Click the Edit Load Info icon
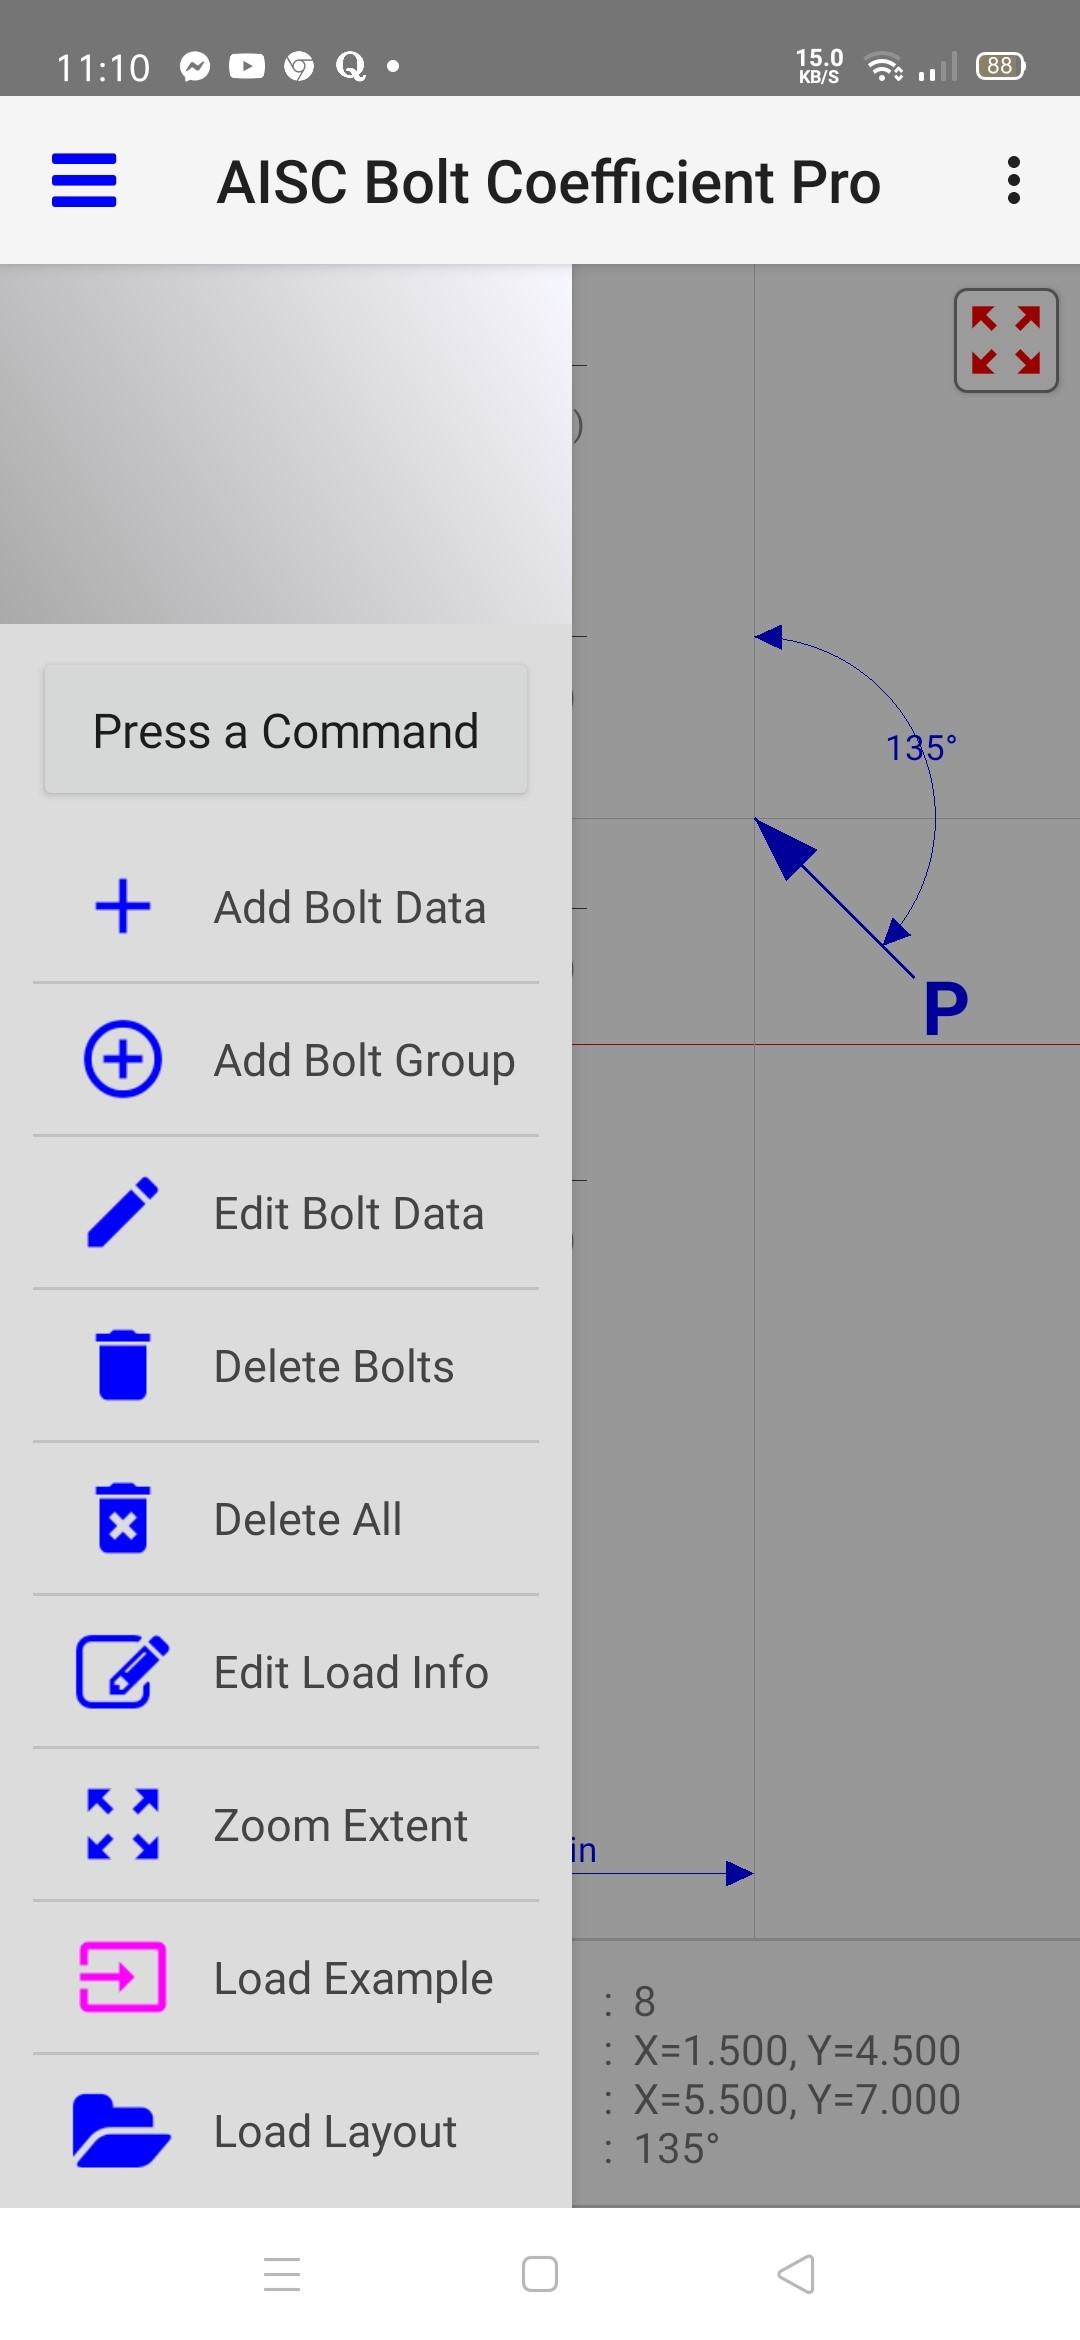Image resolution: width=1080 pixels, height=2340 pixels. coord(121,1670)
